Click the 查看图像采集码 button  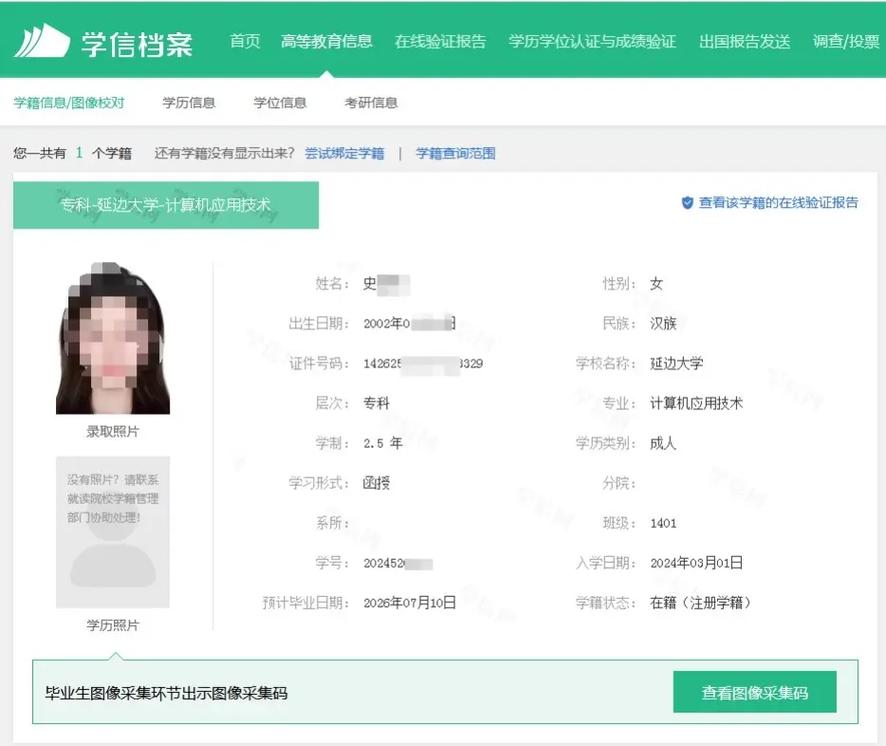pos(754,692)
